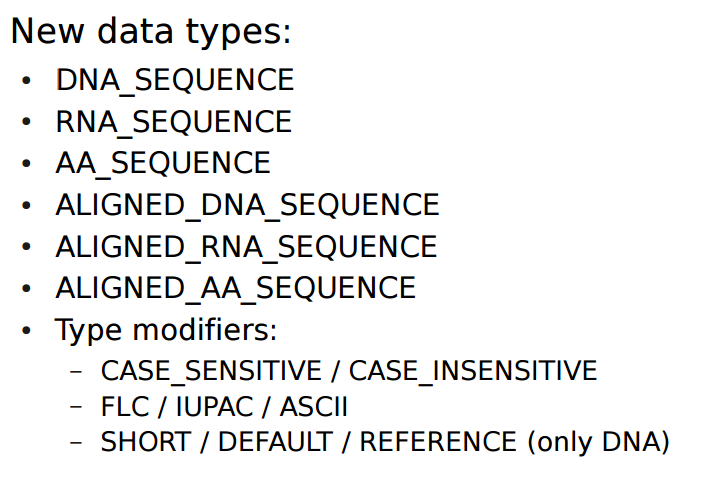719x489 pixels.
Task: Click the dash before FLC line
Action: [77, 408]
